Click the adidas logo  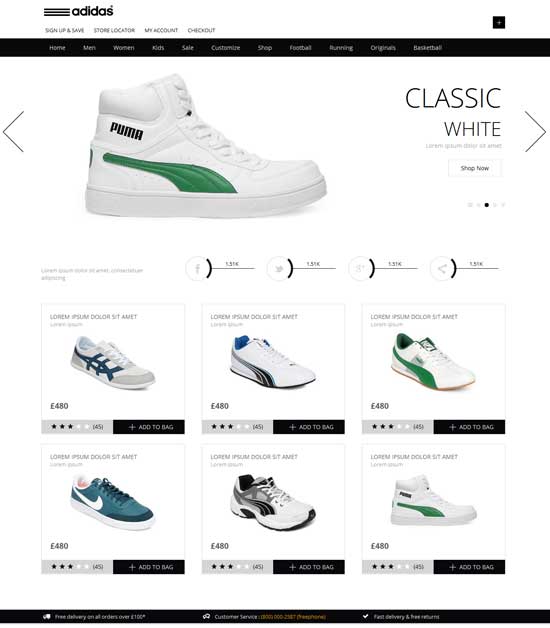point(79,11)
